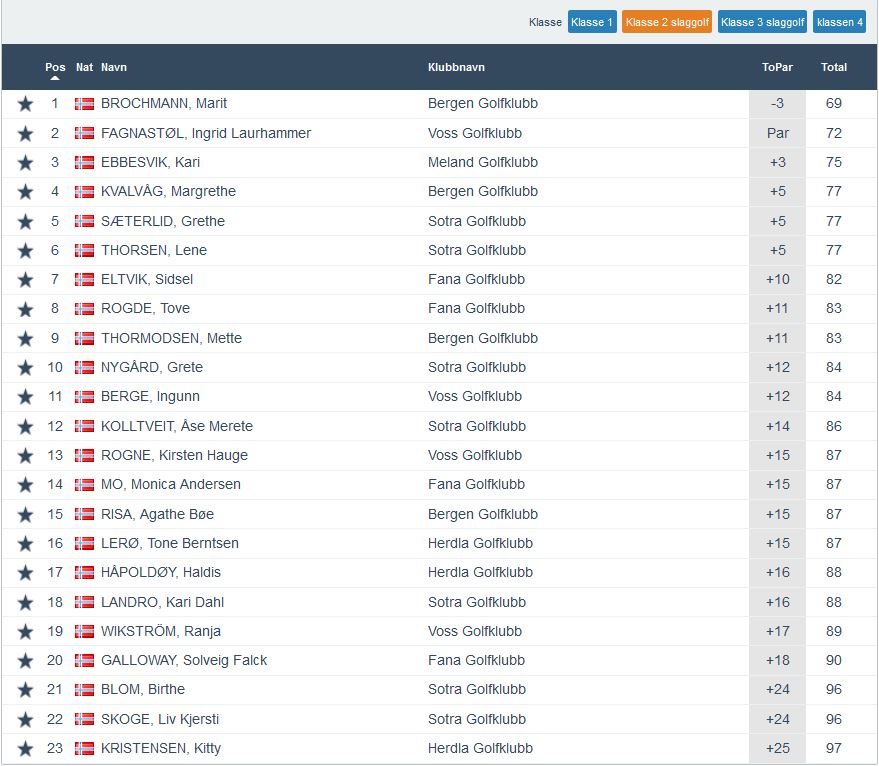This screenshot has width=879, height=766.
Task: Open player THORMODSEN, Mette
Action: tap(171, 338)
